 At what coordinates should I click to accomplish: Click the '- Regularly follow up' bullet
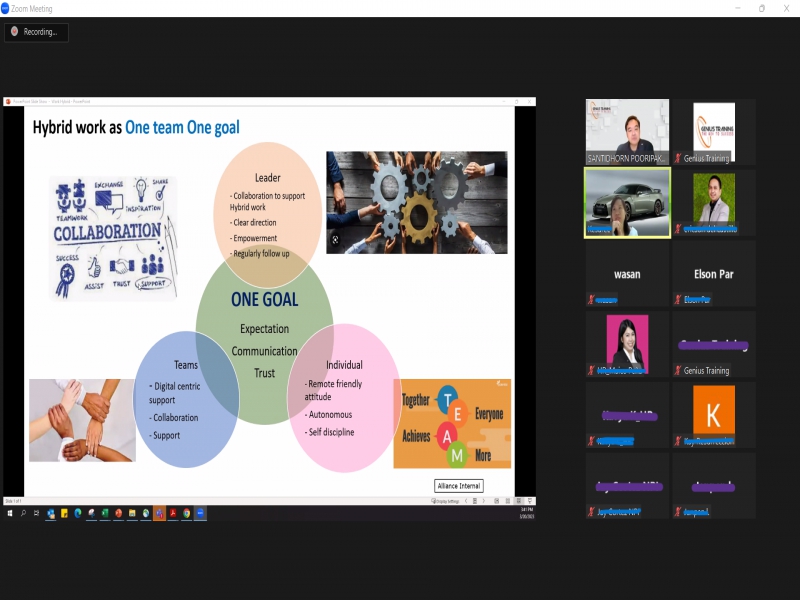(259, 254)
